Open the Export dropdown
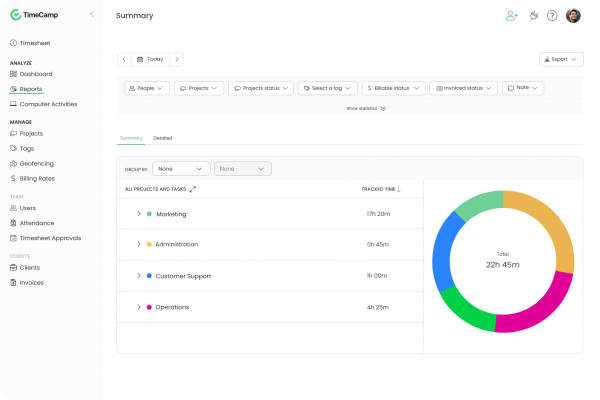 tap(560, 59)
